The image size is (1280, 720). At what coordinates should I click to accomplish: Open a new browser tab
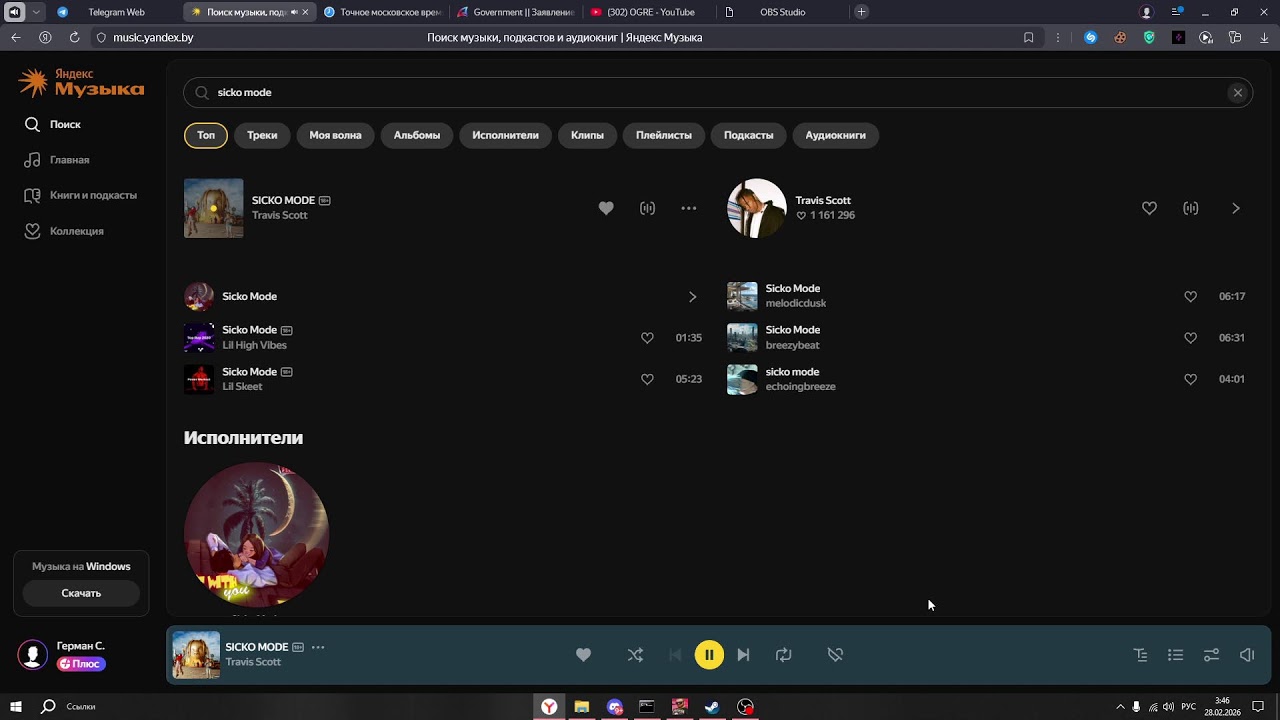862,12
